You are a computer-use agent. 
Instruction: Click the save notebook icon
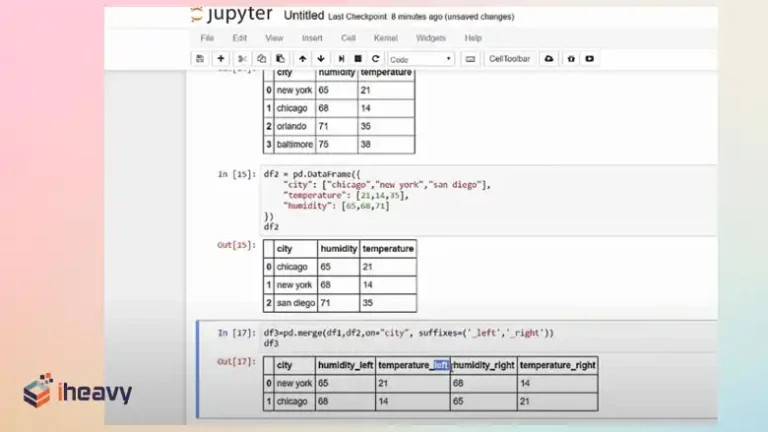(x=201, y=59)
